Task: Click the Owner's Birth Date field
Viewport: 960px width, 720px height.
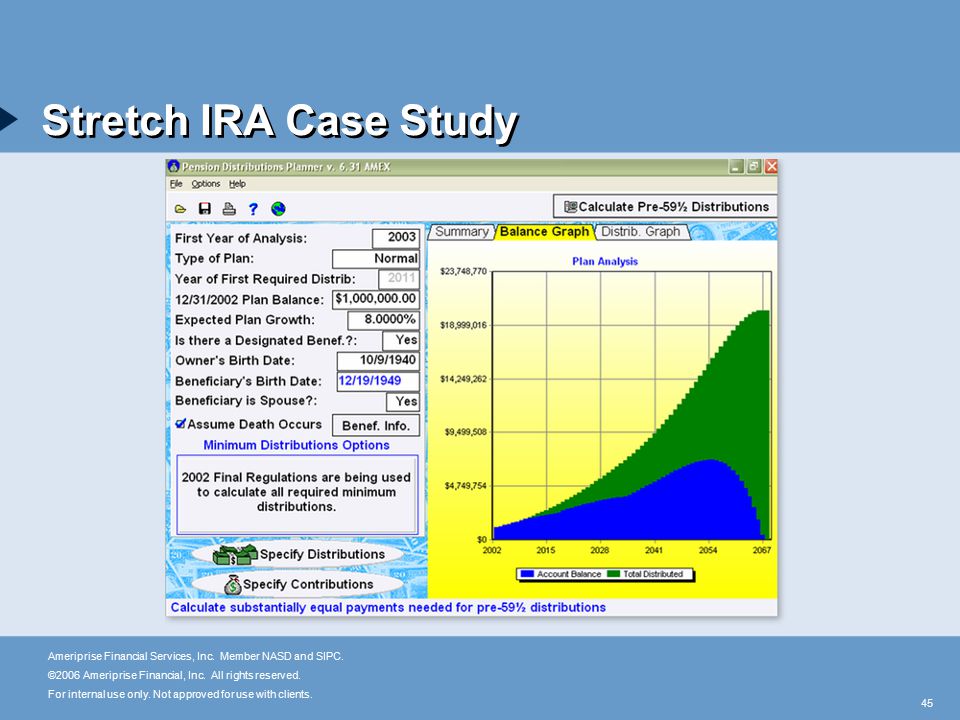Action: pos(378,361)
